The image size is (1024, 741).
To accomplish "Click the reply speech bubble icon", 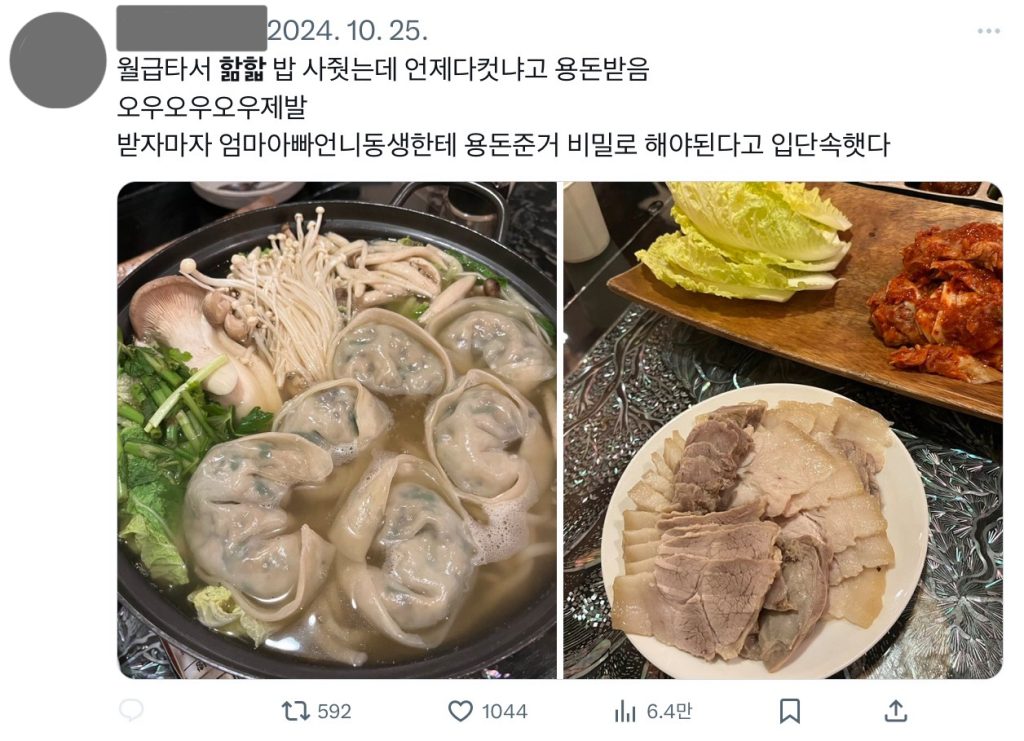I will coord(131,710).
